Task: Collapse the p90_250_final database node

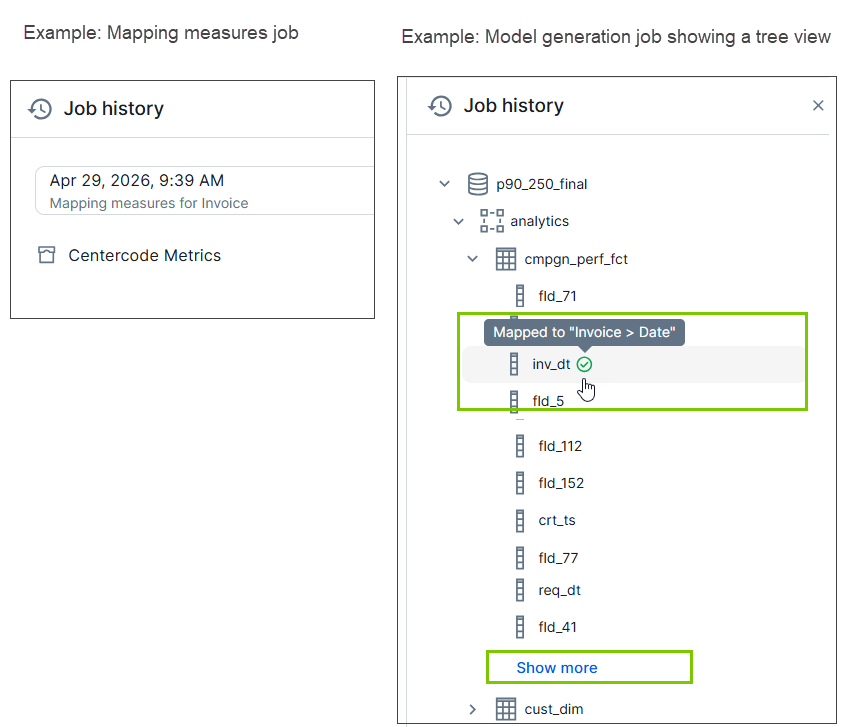Action: pyautogui.click(x=445, y=184)
